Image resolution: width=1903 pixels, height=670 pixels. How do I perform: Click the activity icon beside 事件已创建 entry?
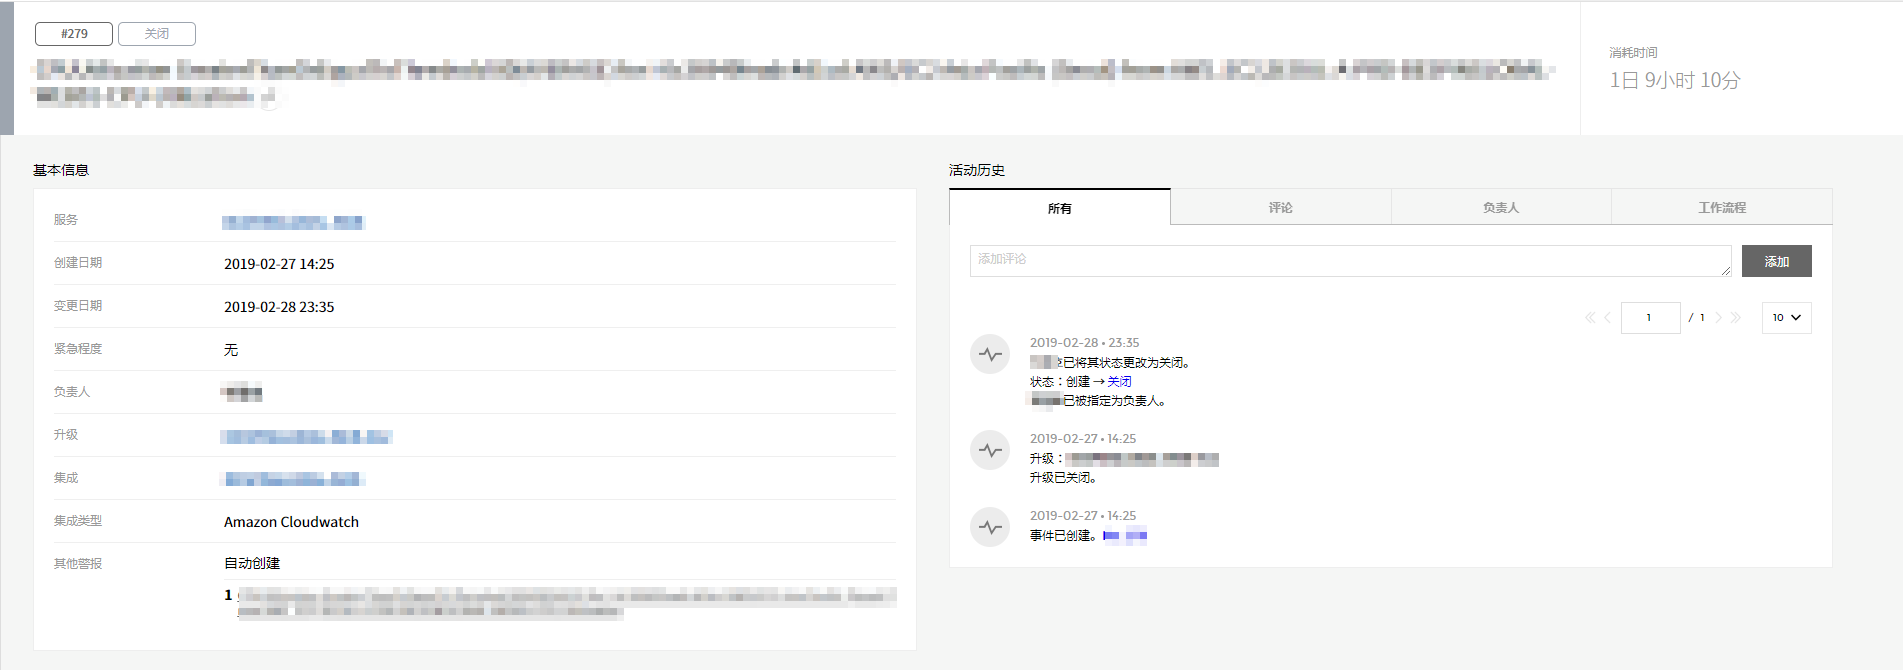pos(990,527)
